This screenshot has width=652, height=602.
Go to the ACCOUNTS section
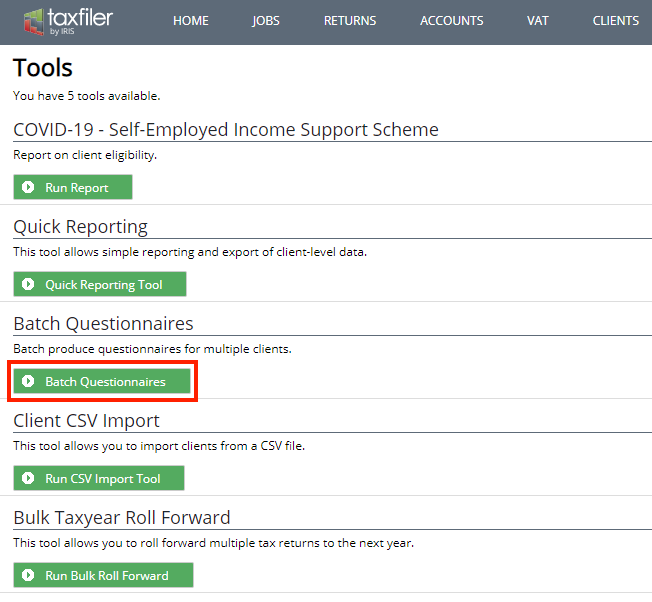coord(452,21)
